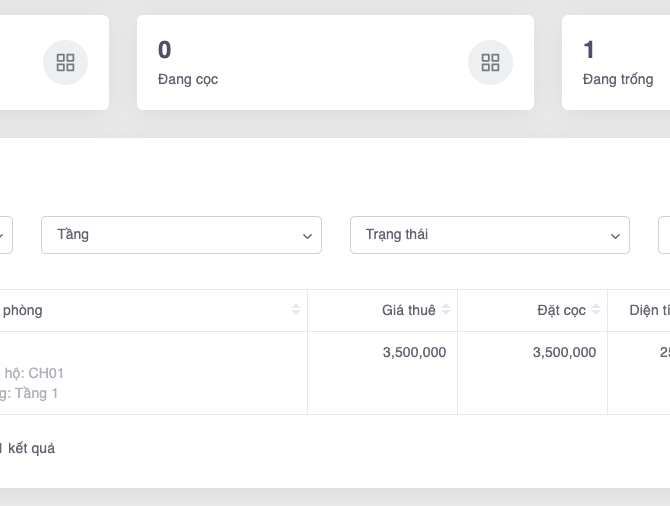670x506 pixels.
Task: Click the 3,500,000 value under Đặt cọc
Action: click(564, 352)
